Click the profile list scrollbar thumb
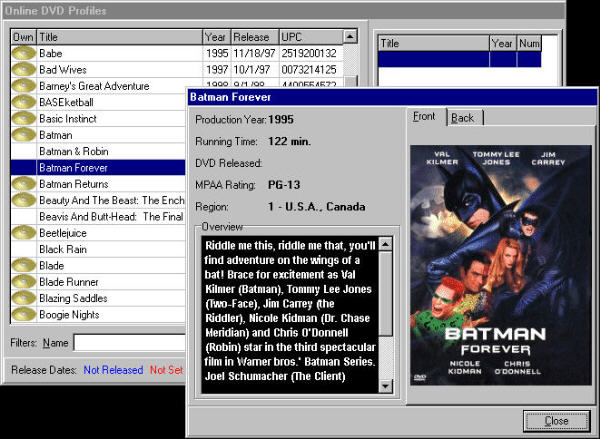 [x=351, y=82]
